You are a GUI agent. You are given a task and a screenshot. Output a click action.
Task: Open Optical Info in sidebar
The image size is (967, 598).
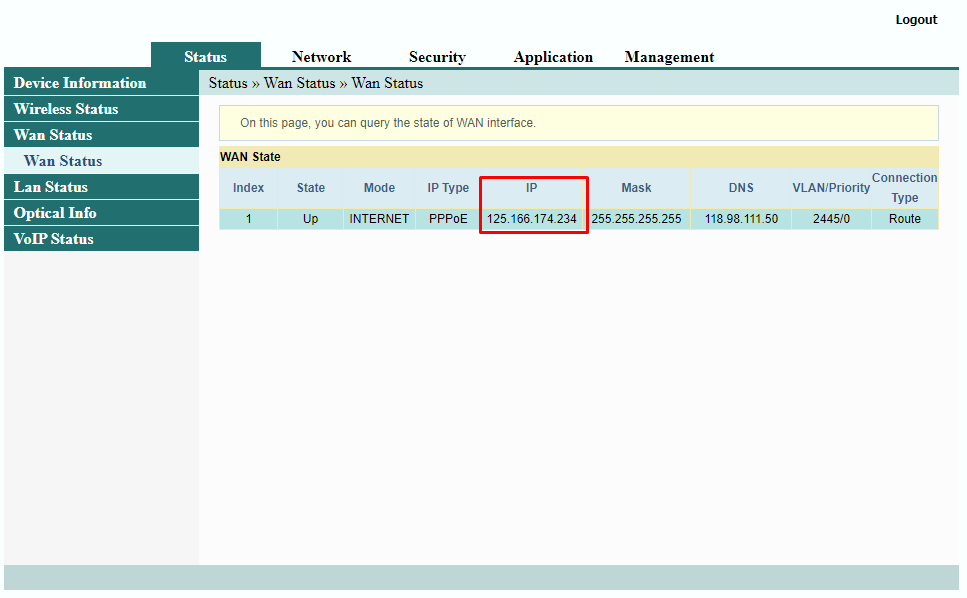click(55, 213)
